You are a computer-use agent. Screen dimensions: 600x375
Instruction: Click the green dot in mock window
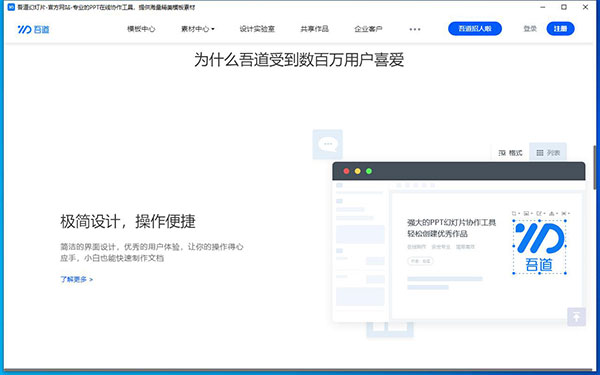369,171
